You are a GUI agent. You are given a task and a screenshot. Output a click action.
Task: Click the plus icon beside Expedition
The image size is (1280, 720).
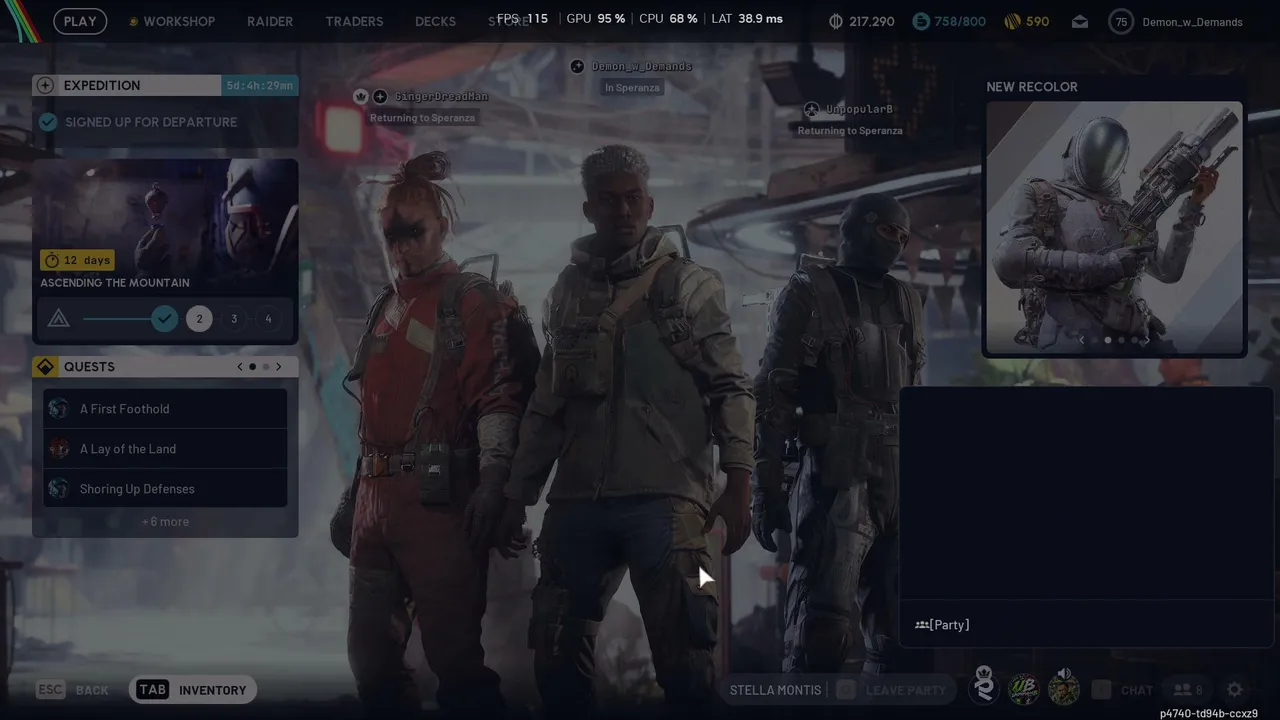[x=45, y=85]
